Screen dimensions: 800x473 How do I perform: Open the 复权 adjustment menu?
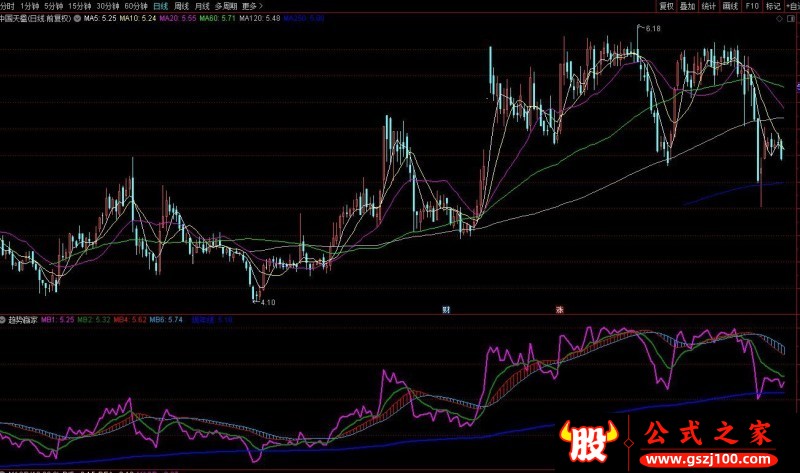666,6
